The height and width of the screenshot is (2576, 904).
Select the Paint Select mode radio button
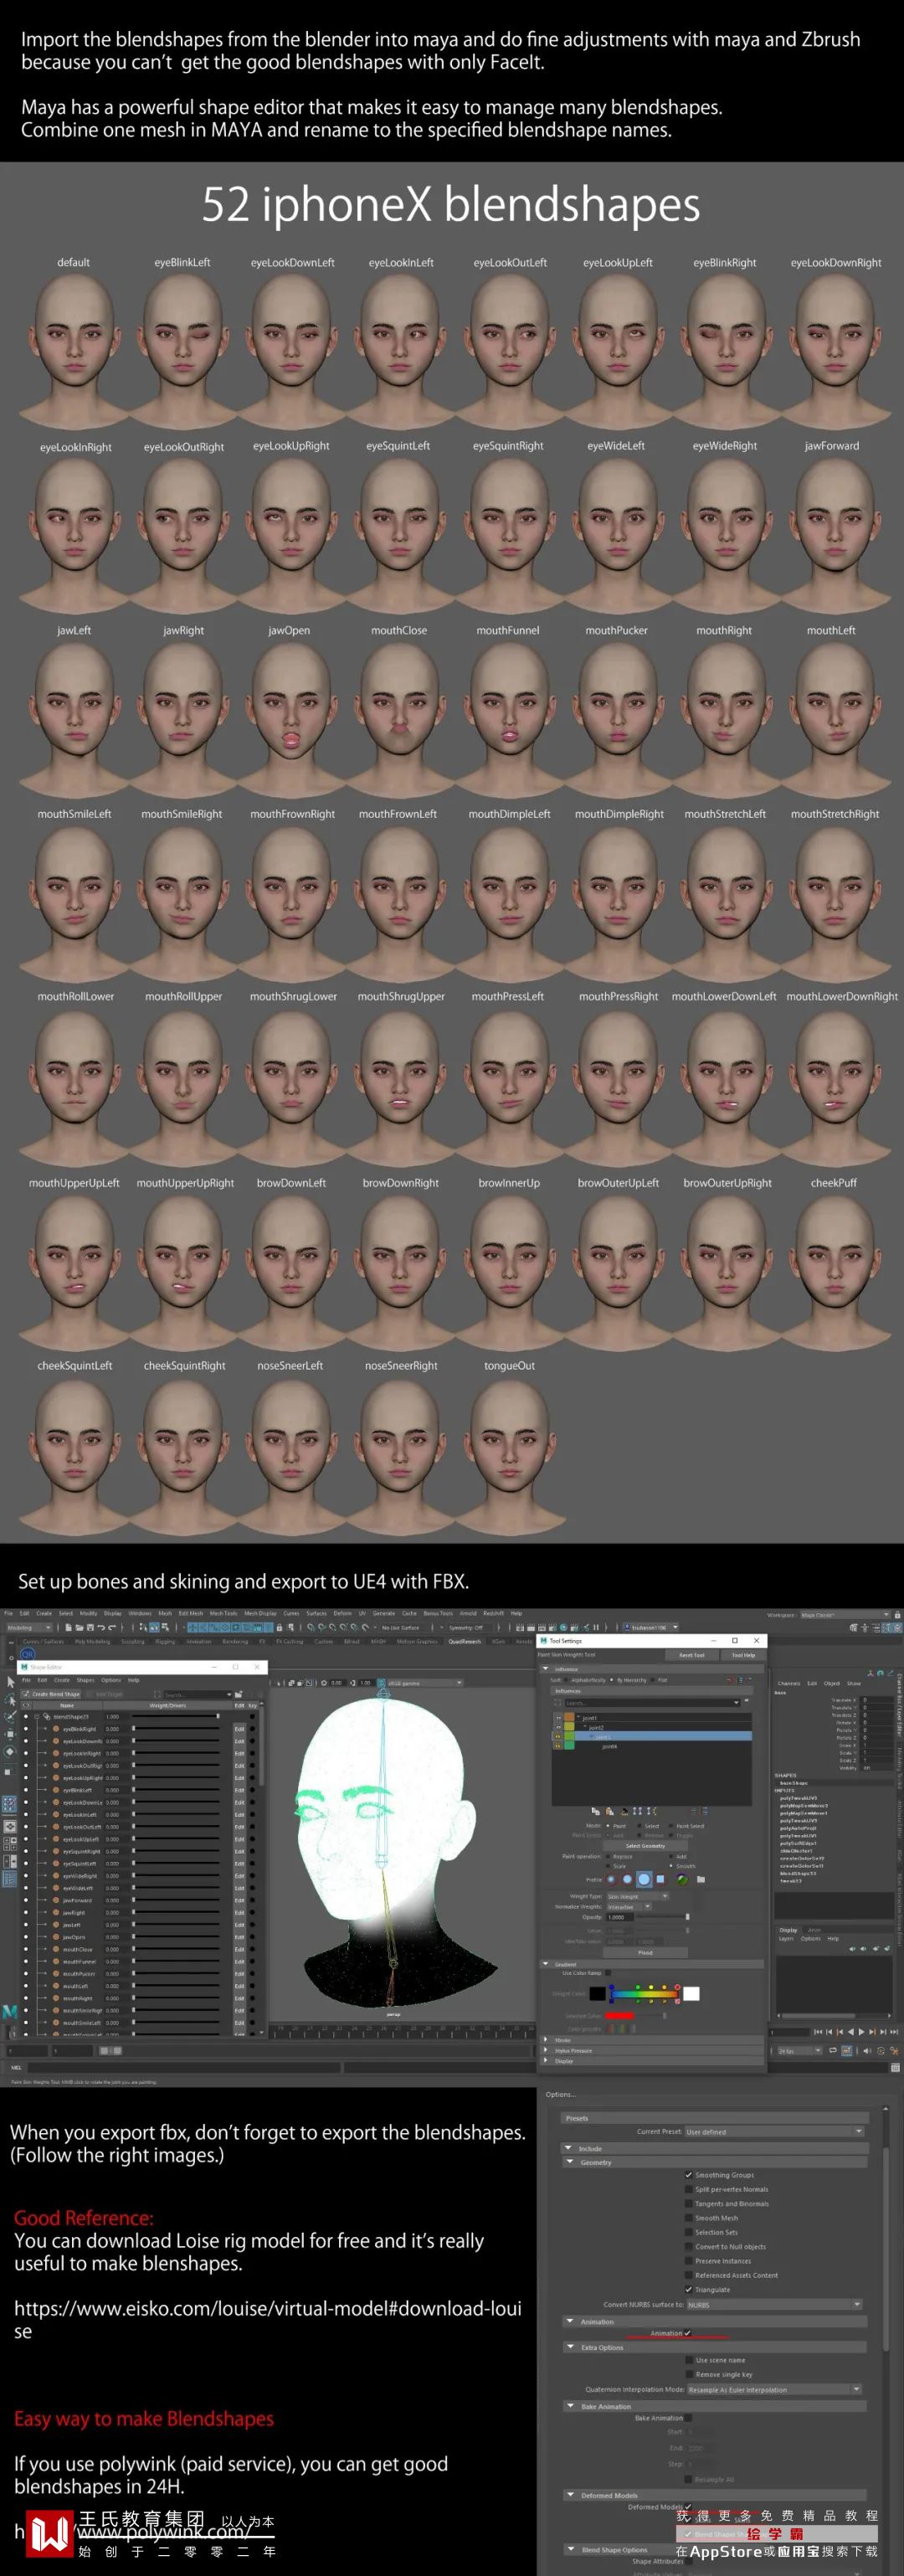coord(671,1826)
